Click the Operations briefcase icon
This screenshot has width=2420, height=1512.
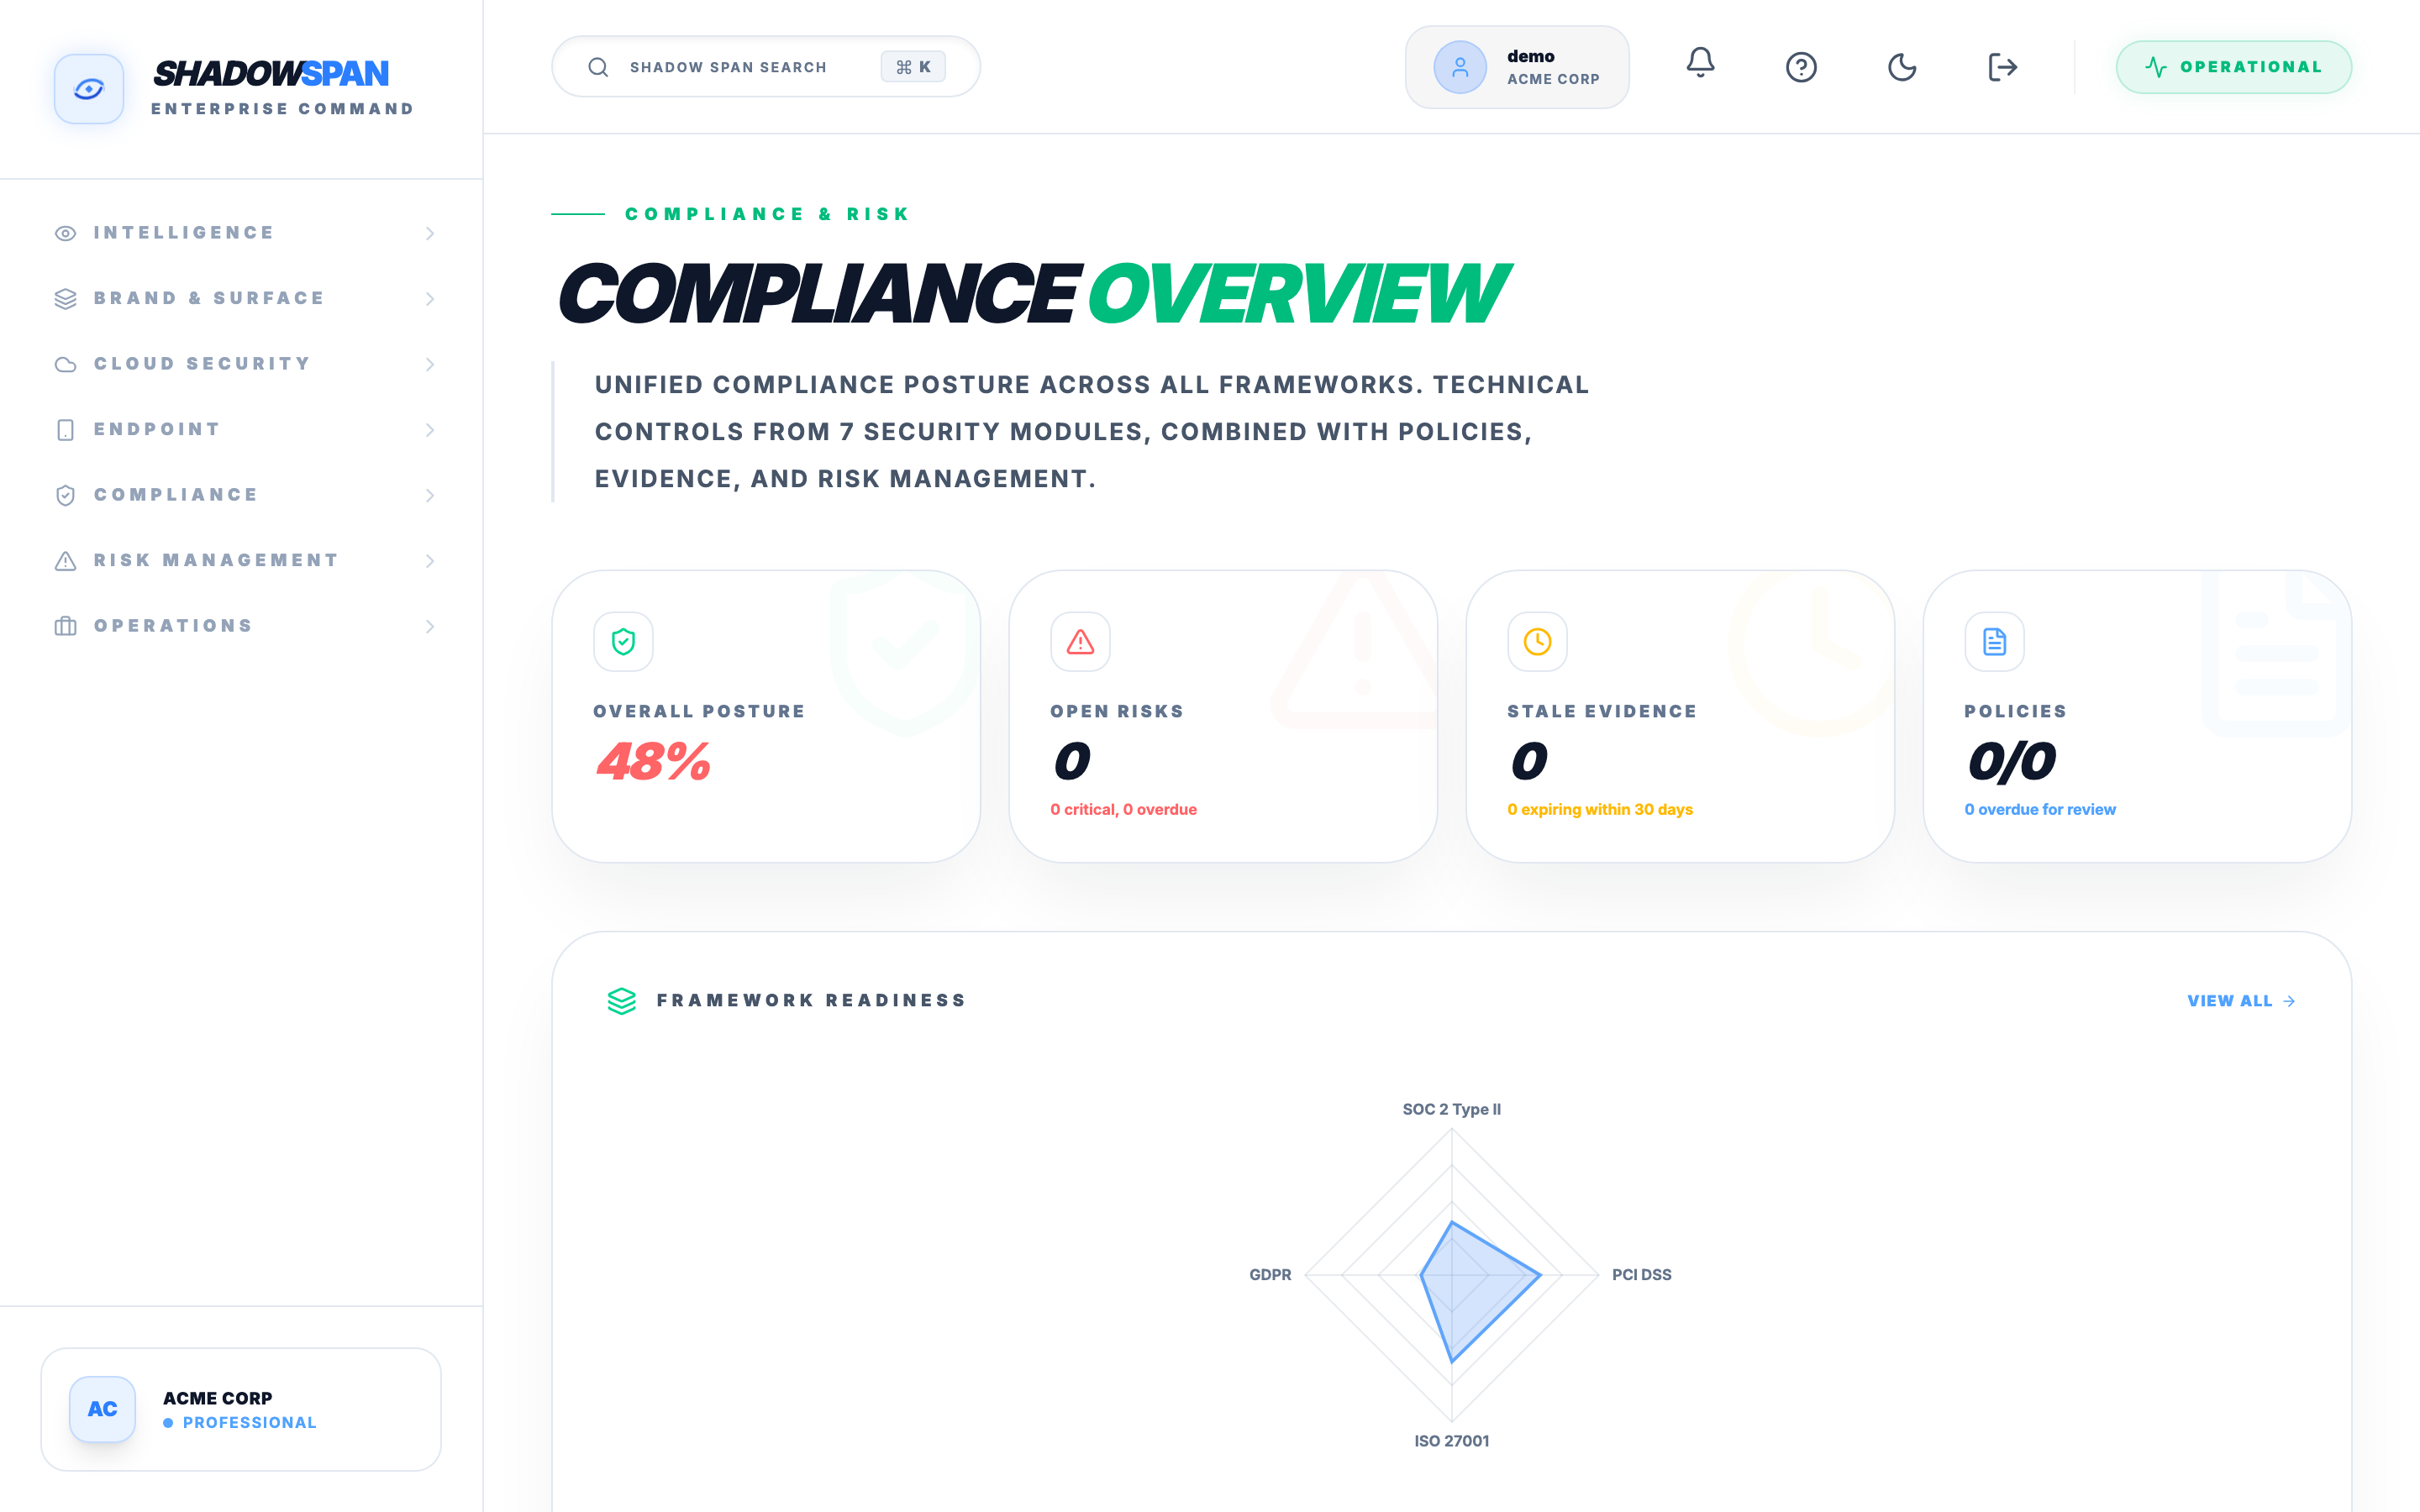pyautogui.click(x=65, y=626)
